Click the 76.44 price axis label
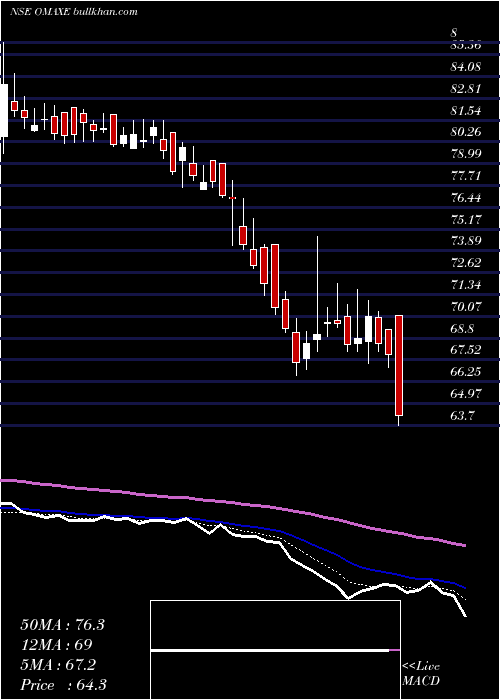The image size is (500, 700). (466, 198)
